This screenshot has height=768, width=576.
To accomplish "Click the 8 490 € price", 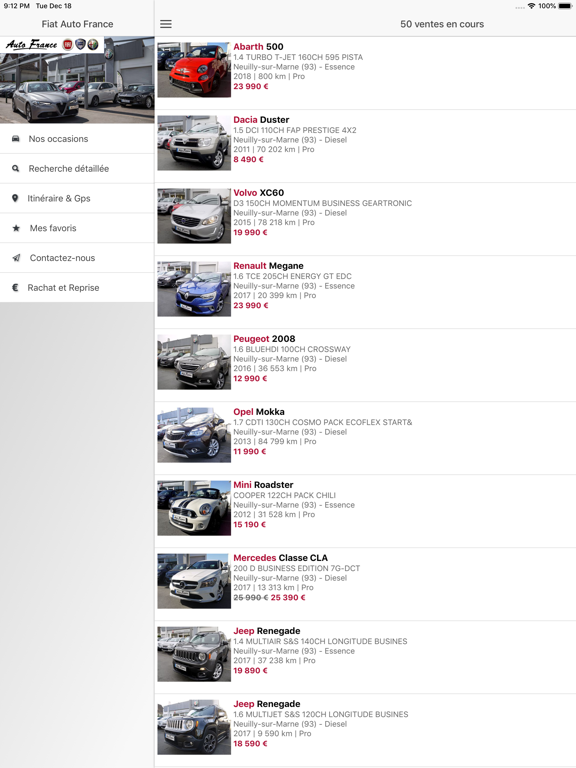I will (x=248, y=159).
